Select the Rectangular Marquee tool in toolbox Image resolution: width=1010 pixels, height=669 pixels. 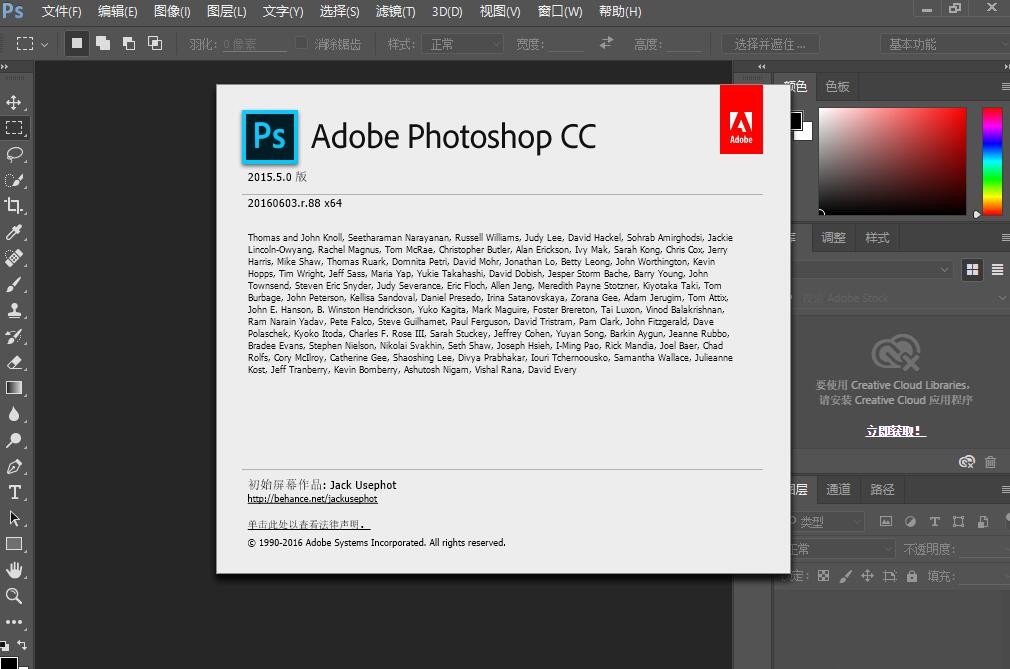tap(14, 127)
